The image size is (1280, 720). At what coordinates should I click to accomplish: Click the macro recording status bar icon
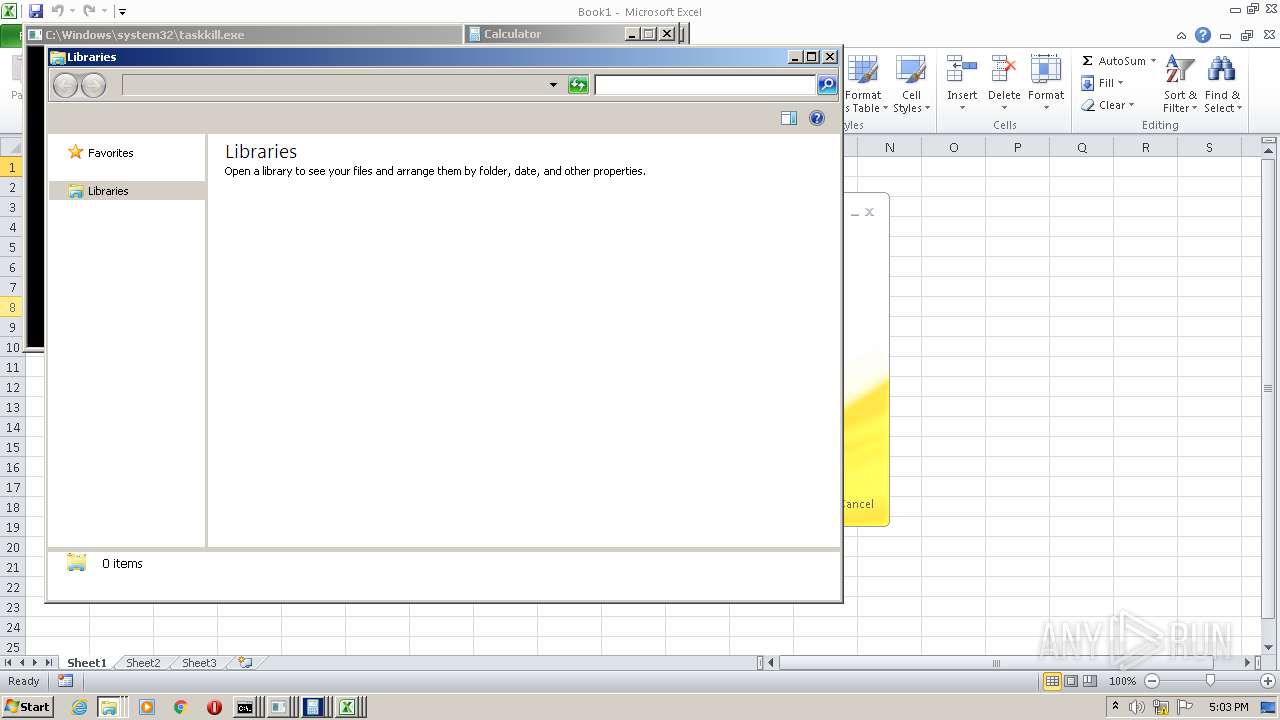[x=65, y=681]
